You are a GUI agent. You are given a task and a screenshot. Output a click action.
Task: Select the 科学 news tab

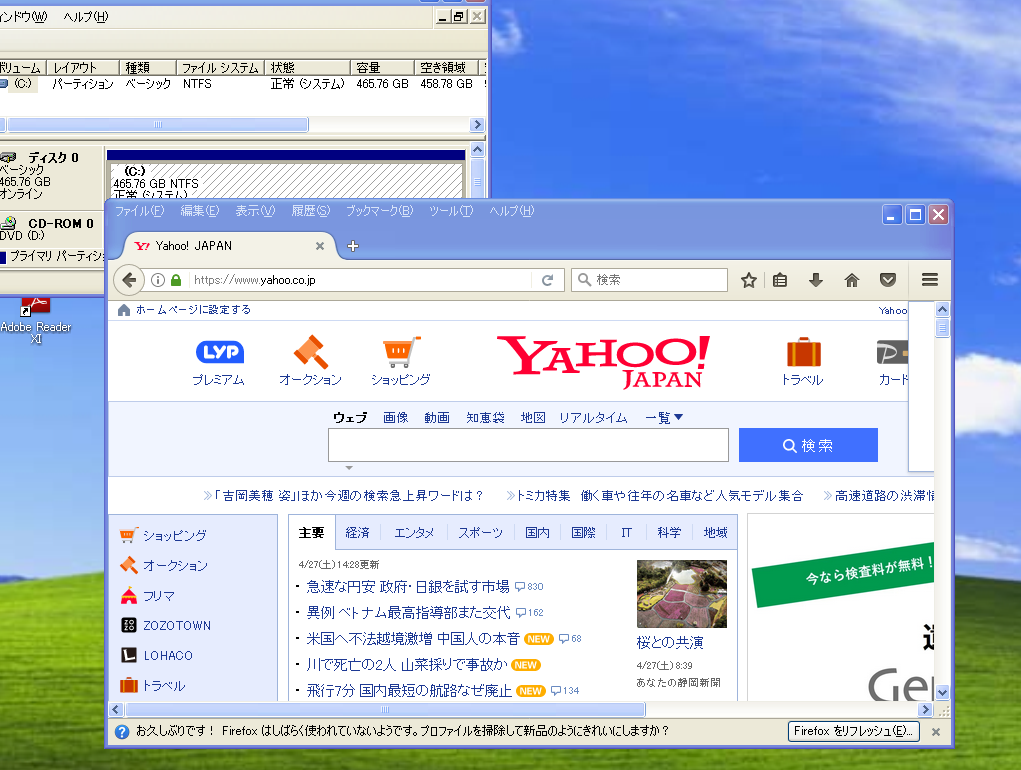(669, 532)
